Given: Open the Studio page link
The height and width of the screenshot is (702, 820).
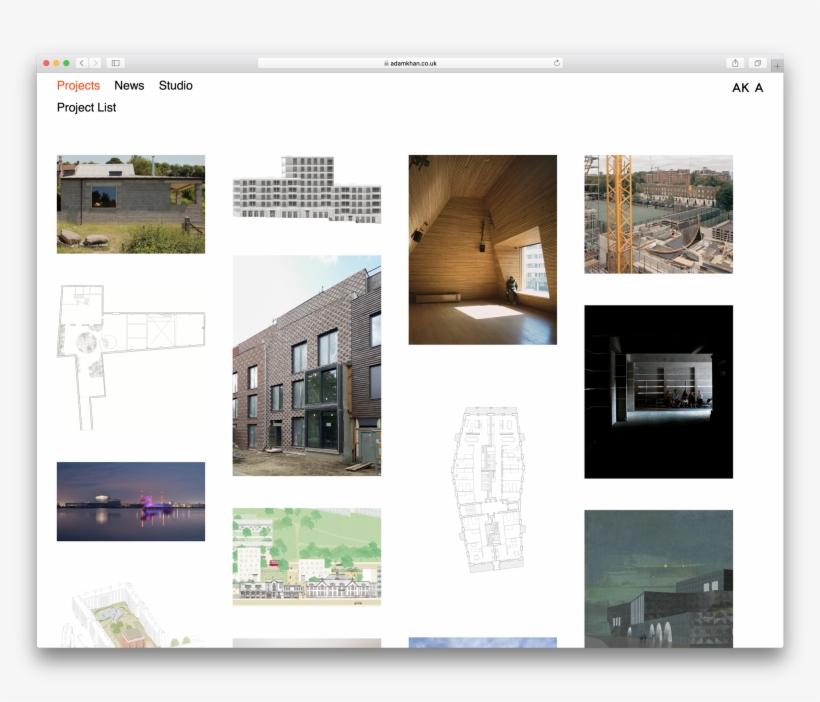Looking at the screenshot, I should [x=175, y=86].
